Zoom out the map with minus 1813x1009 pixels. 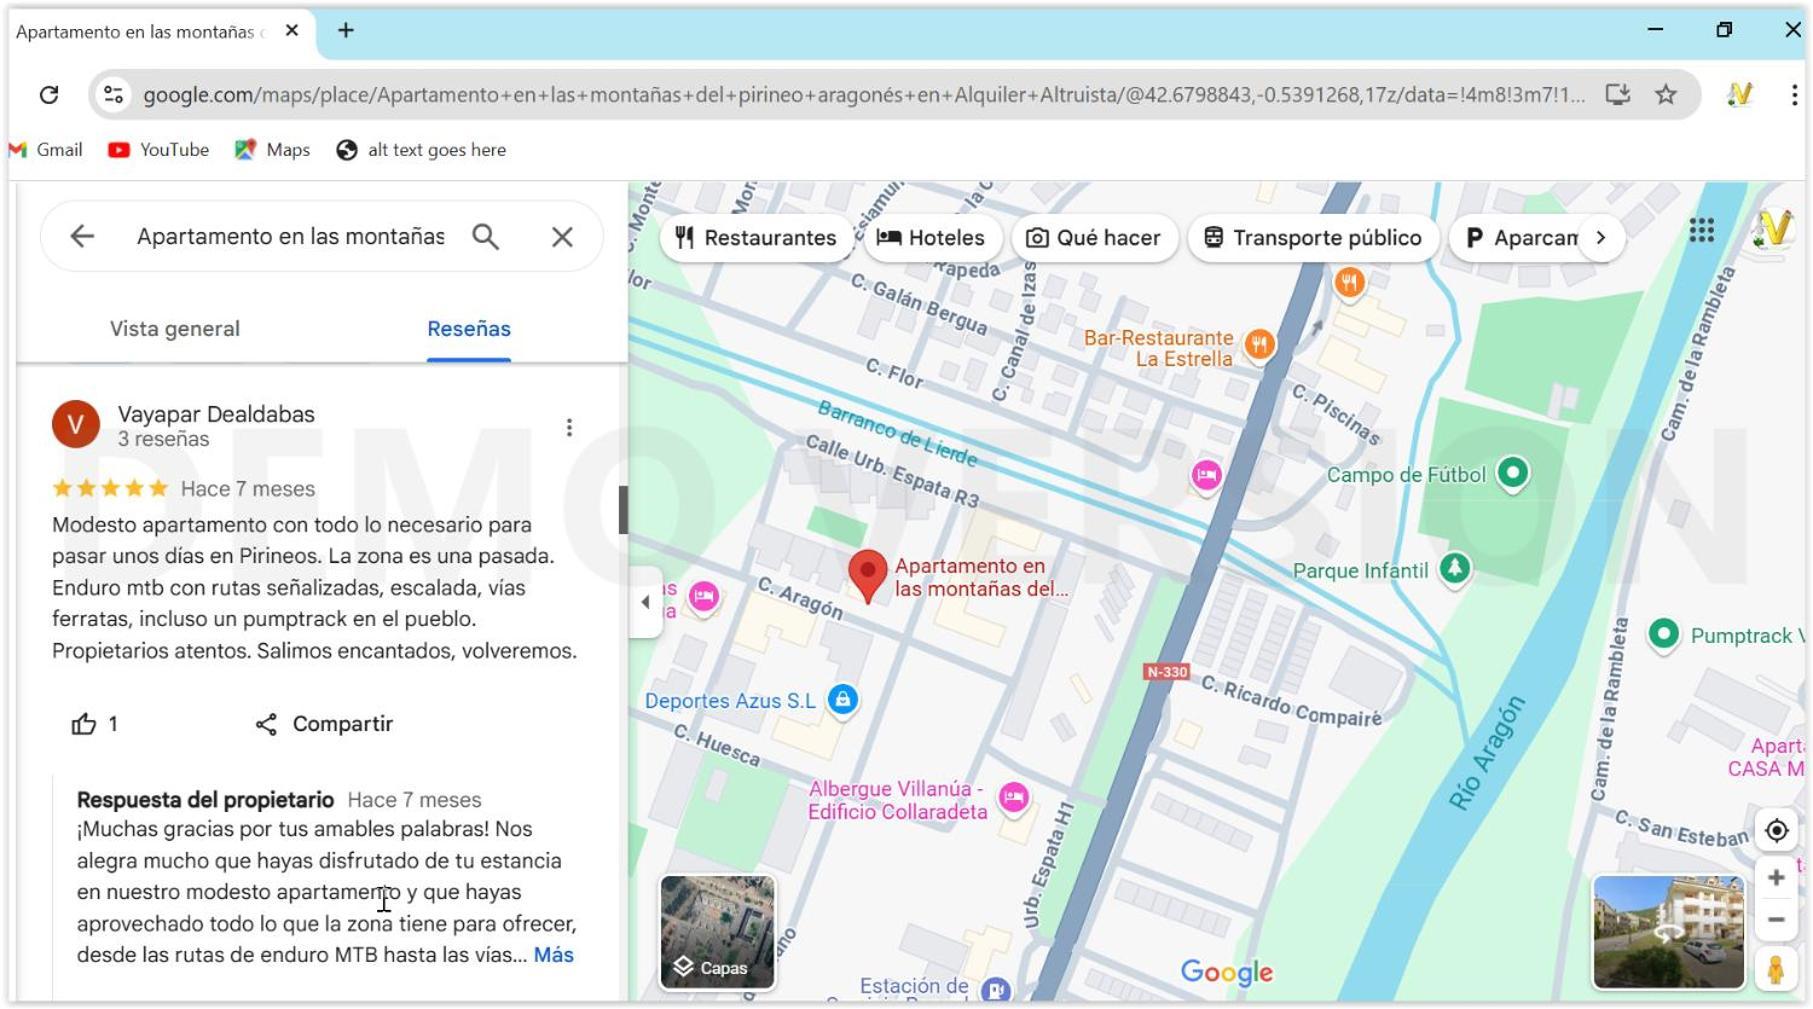coord(1776,920)
